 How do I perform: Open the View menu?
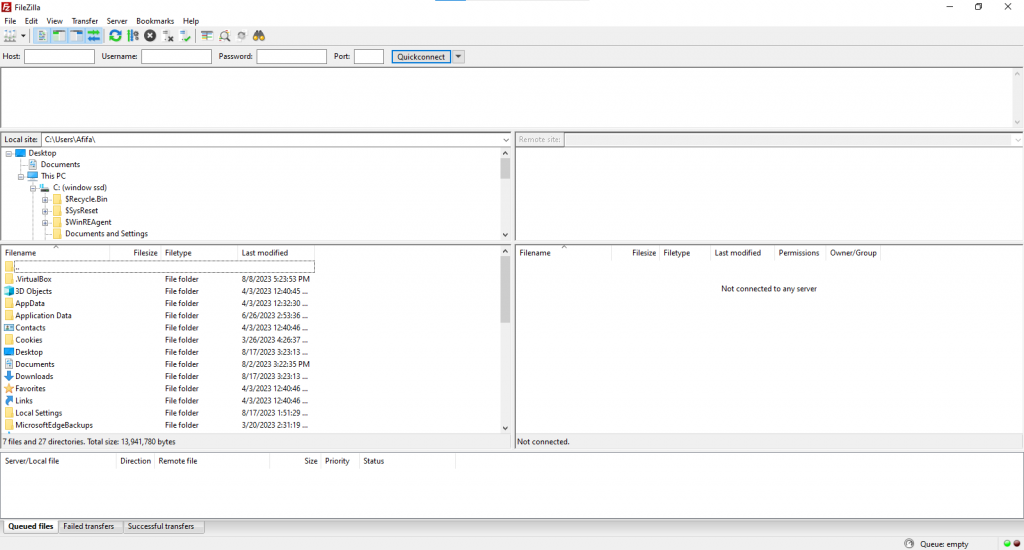(x=55, y=21)
